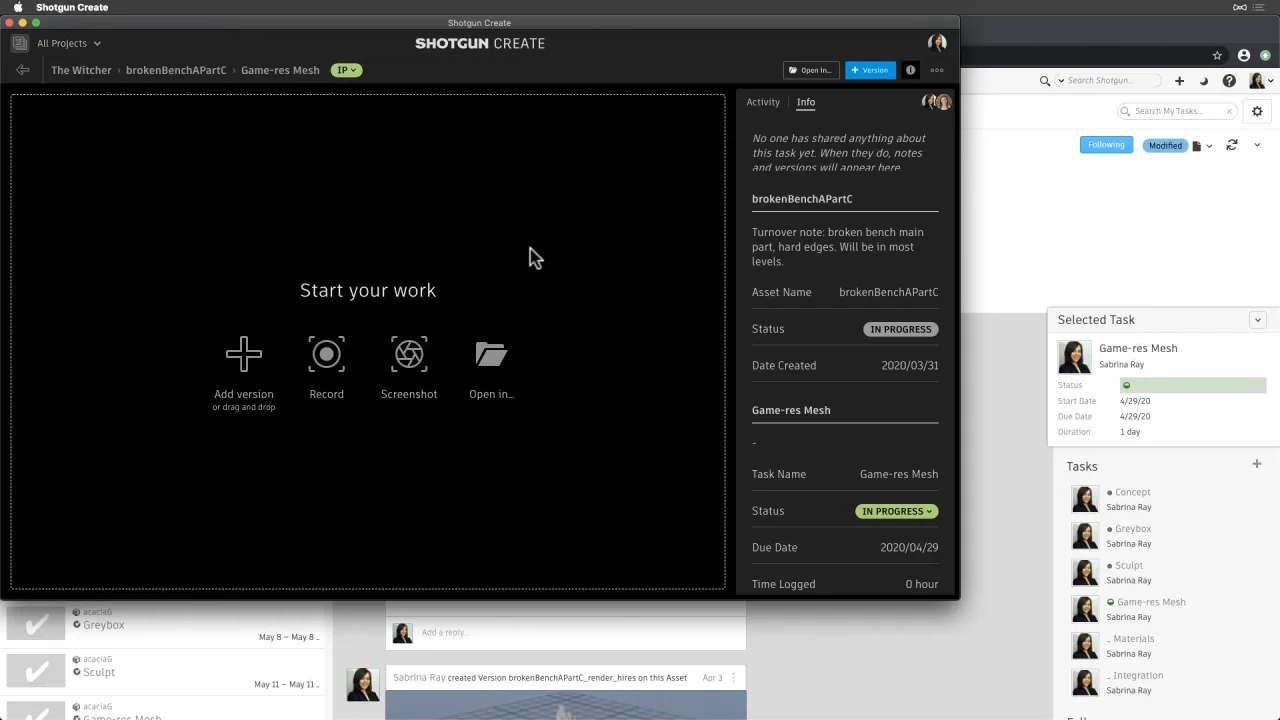This screenshot has height=720, width=1280.
Task: Click Sabrina Ray's photo in Selected Task
Action: tap(1075, 357)
